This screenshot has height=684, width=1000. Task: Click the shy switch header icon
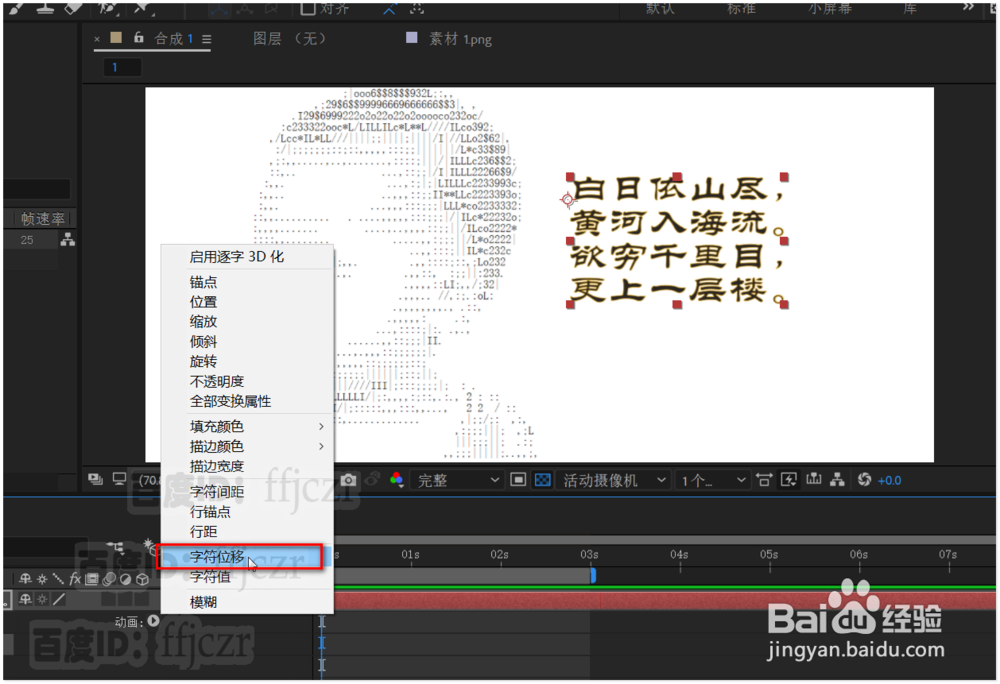click(x=26, y=579)
